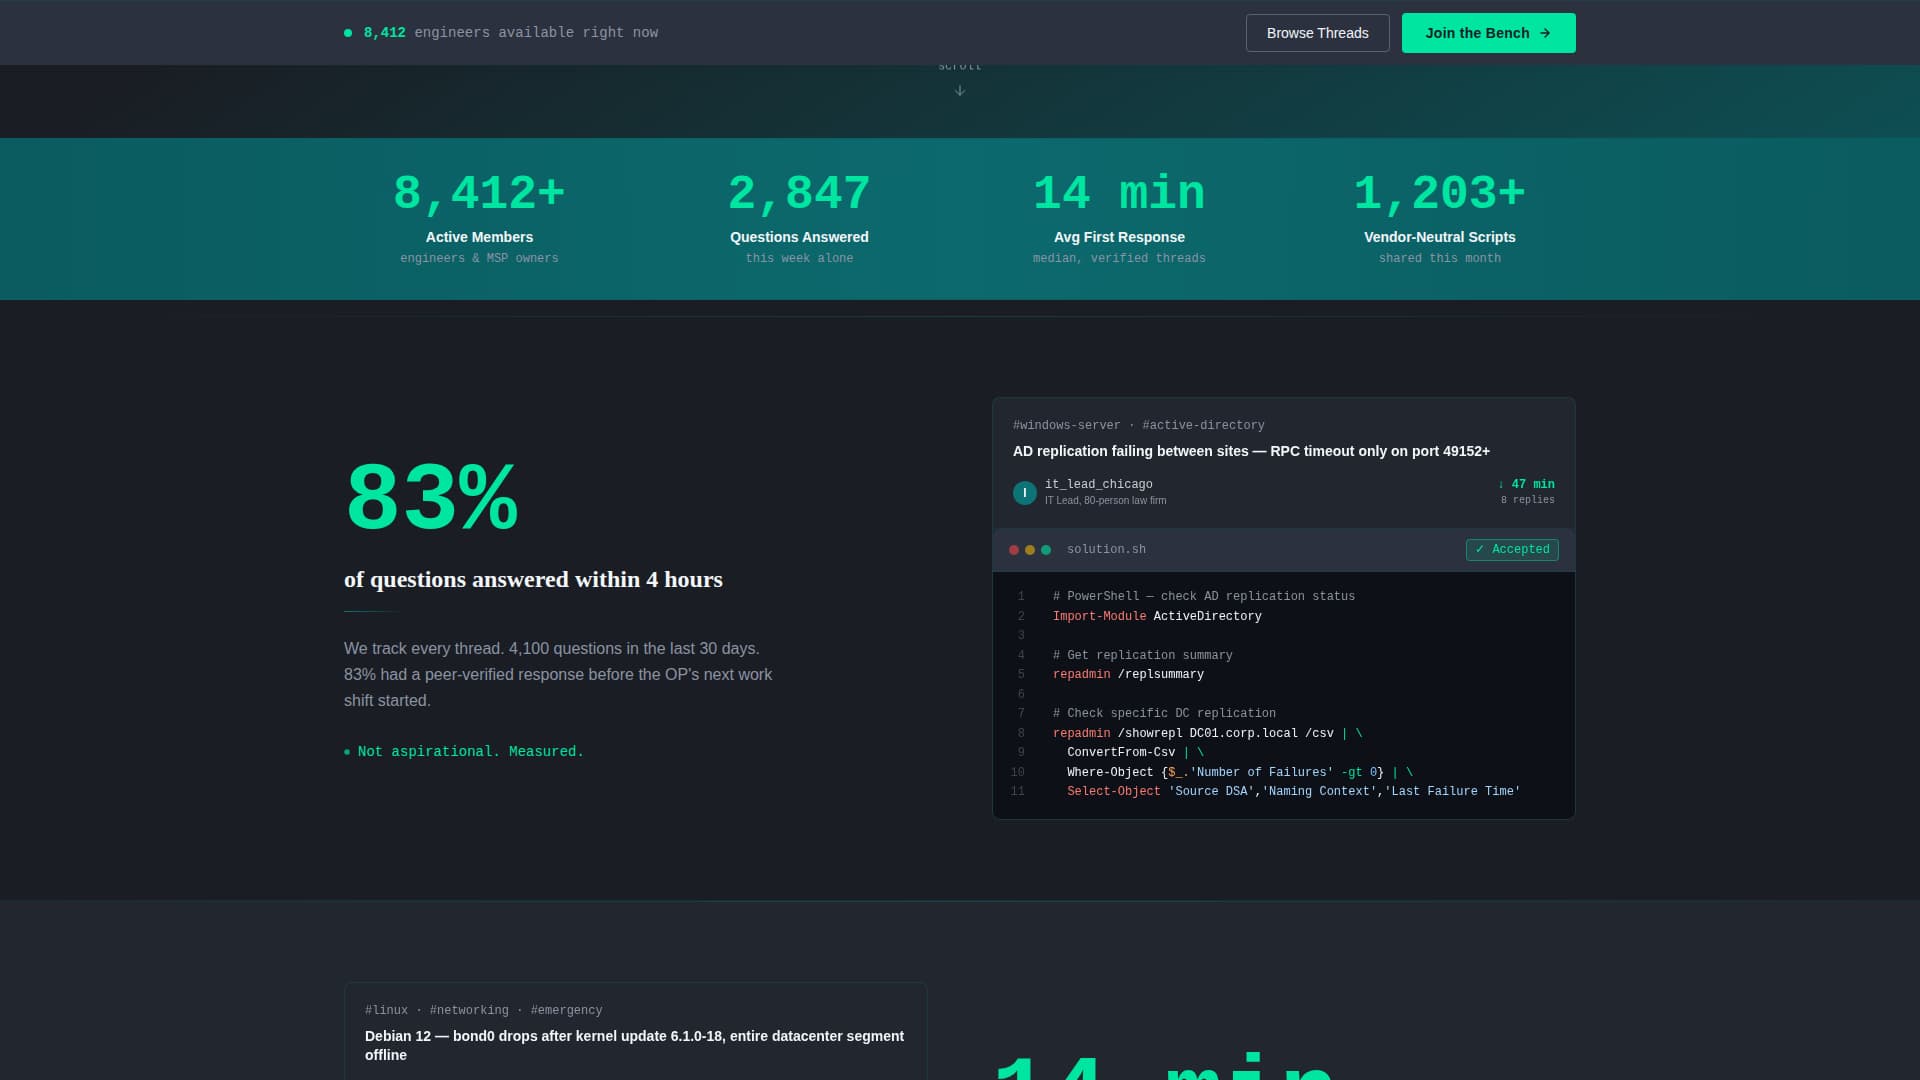
Task: Open the #windows-server channel tag
Action: coord(1066,425)
